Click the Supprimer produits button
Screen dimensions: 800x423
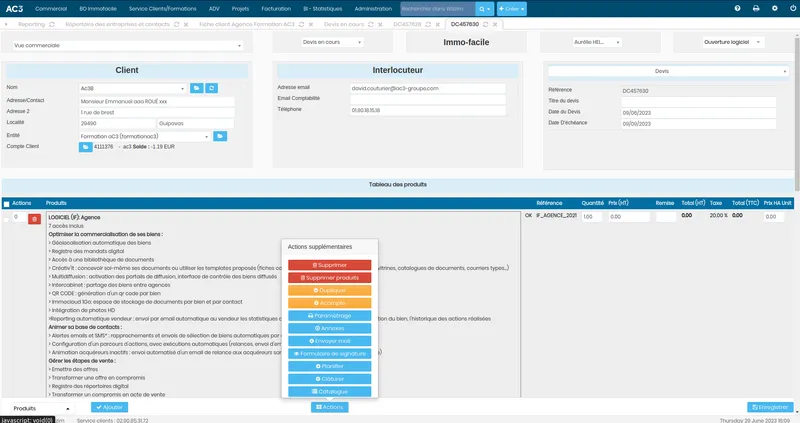point(330,278)
